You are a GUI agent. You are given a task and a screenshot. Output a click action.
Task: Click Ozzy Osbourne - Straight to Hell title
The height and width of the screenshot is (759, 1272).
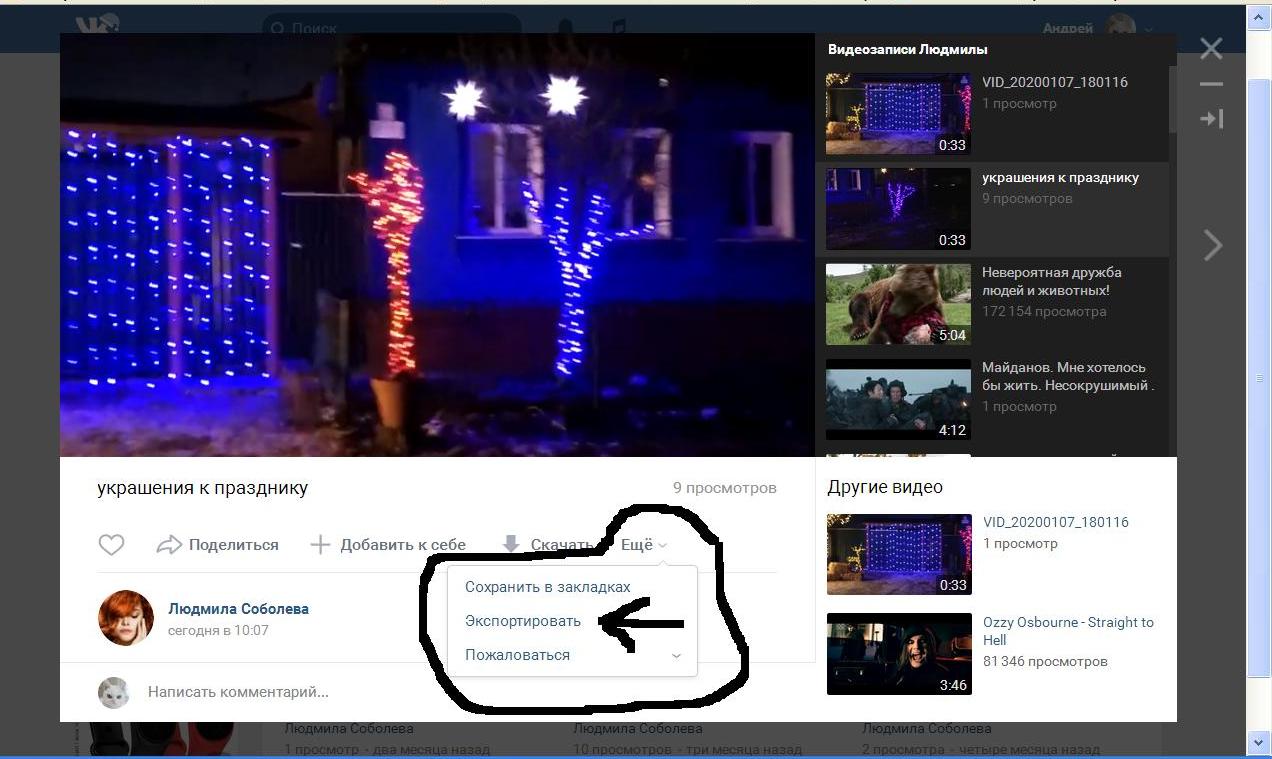point(1068,631)
